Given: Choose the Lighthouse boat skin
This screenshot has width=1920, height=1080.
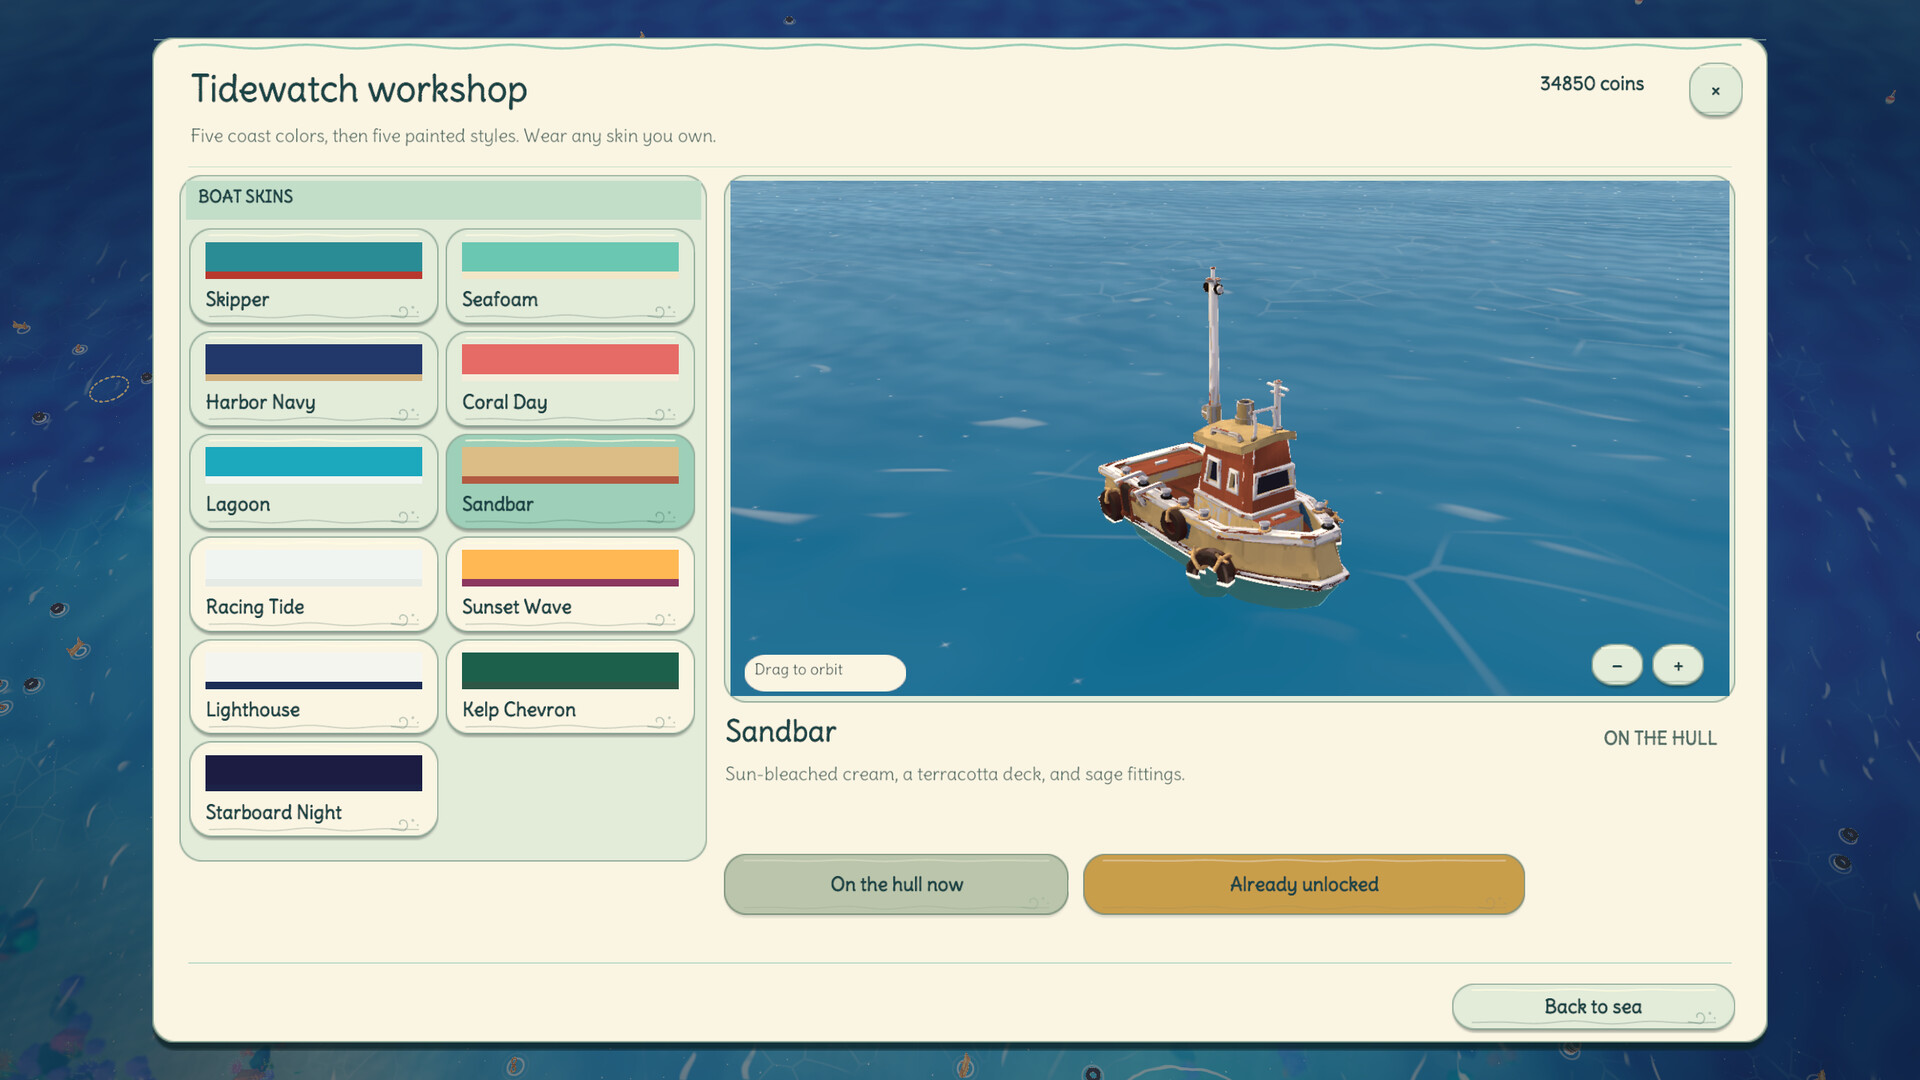Looking at the screenshot, I should coord(313,688).
